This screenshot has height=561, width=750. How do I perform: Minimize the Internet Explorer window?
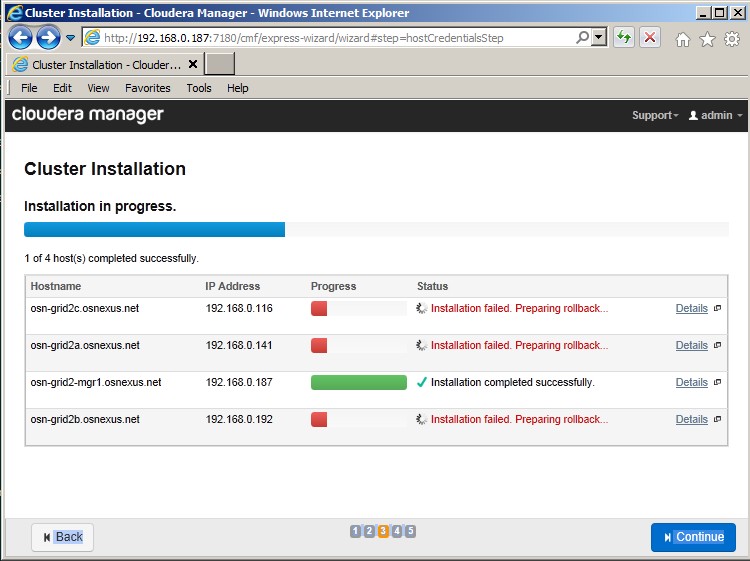coord(702,13)
